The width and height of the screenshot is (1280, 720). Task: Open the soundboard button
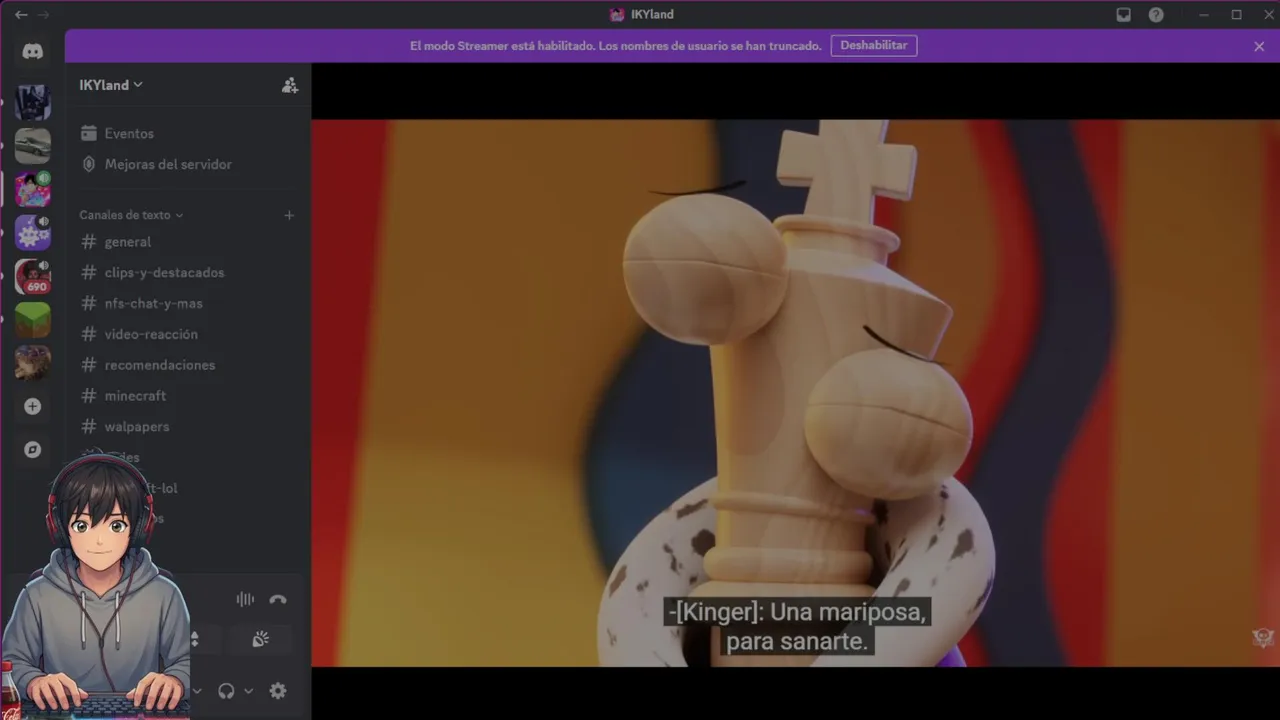[x=260, y=639]
